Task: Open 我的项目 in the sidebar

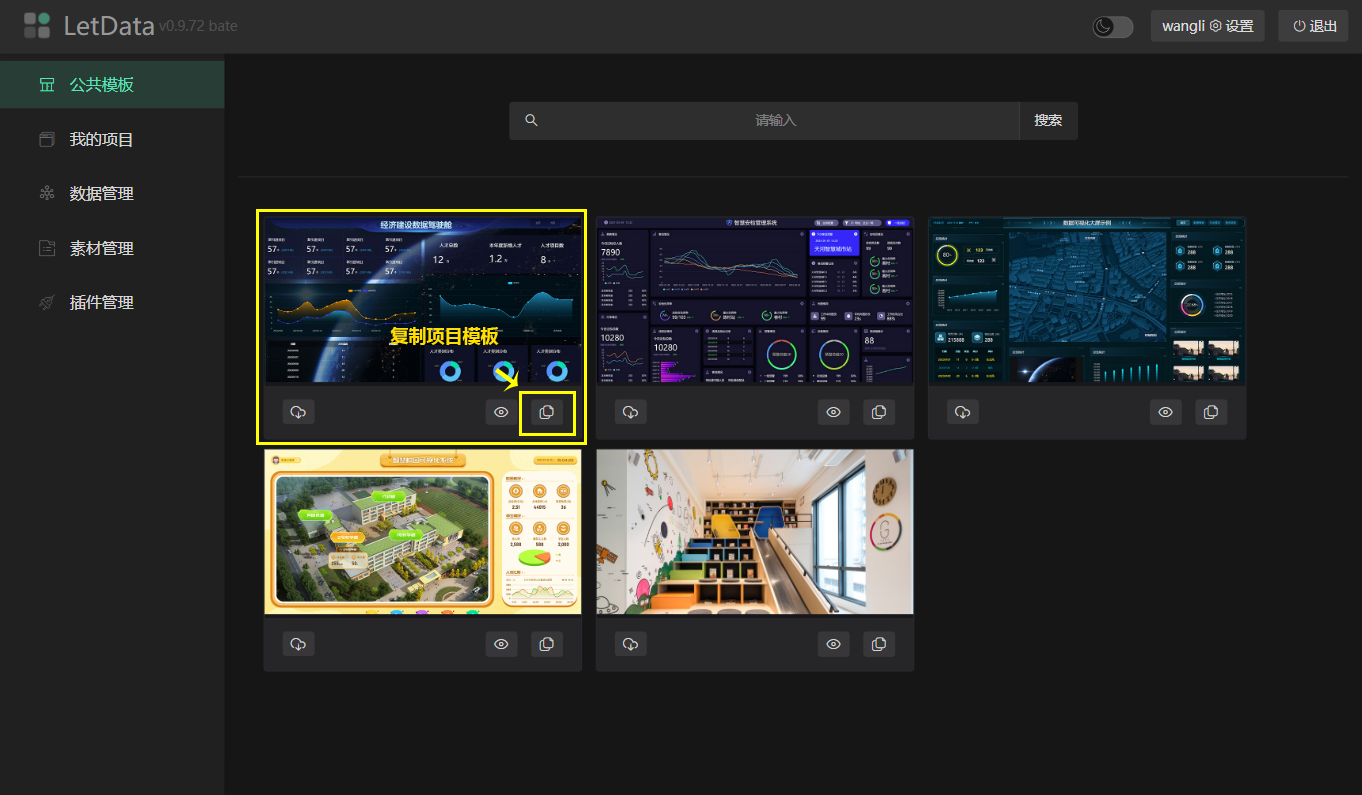Action: [101, 139]
